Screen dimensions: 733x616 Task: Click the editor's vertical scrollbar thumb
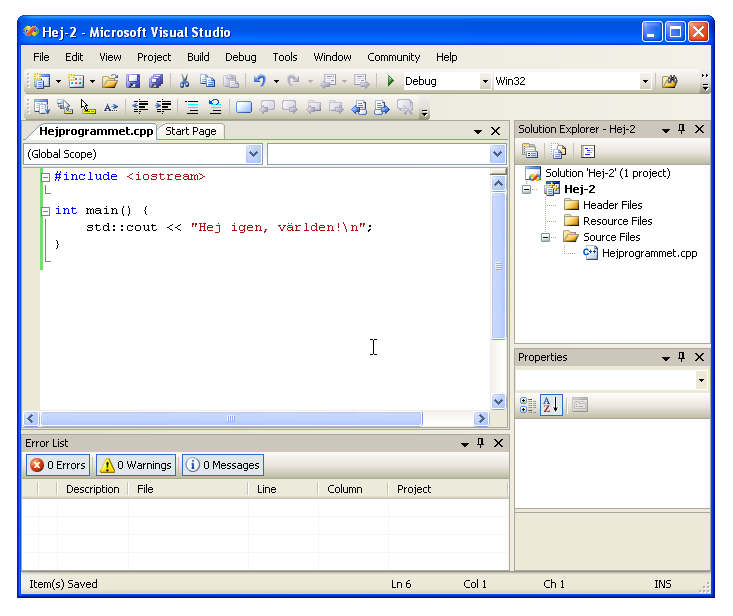(x=499, y=265)
